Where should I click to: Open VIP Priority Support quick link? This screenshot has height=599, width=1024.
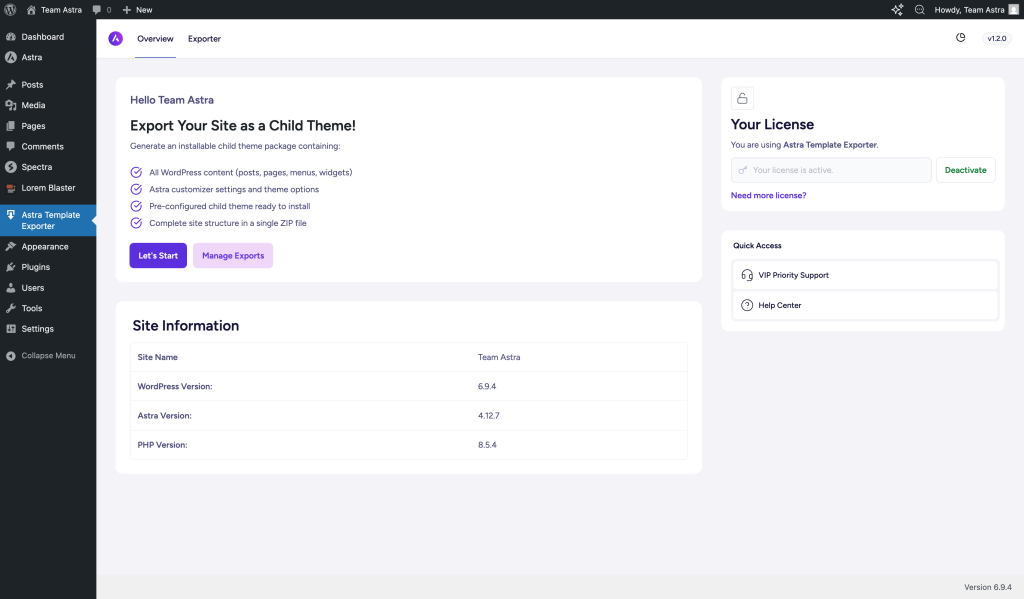click(x=865, y=275)
